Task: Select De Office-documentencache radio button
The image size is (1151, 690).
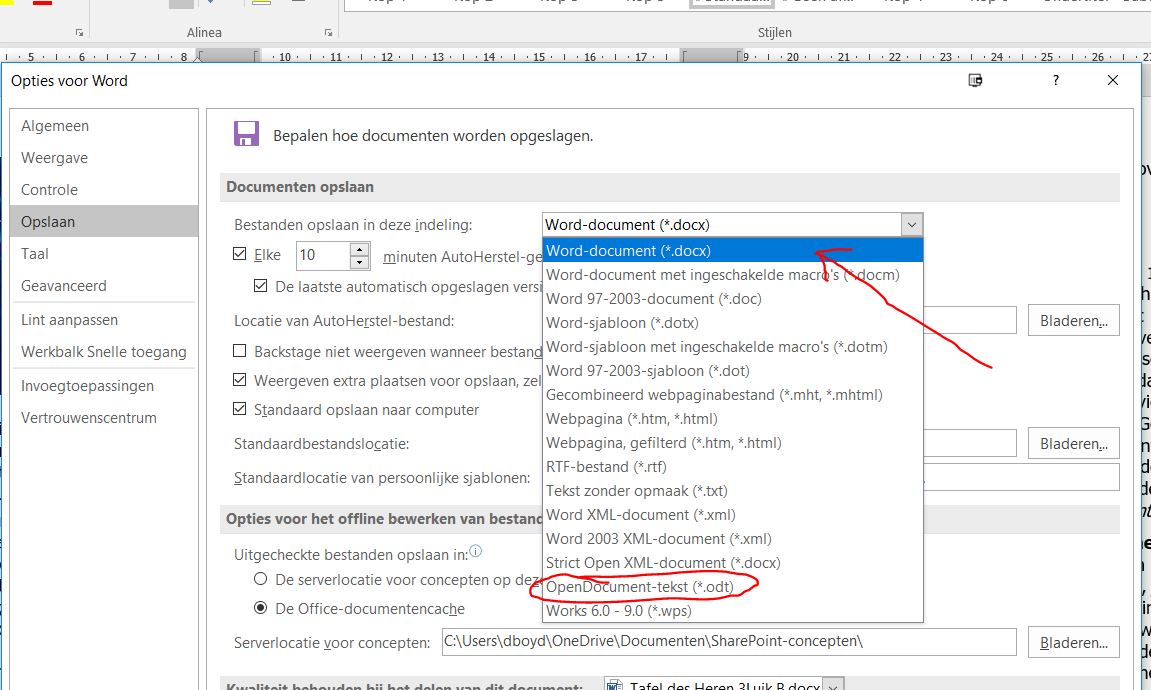Action: point(261,608)
